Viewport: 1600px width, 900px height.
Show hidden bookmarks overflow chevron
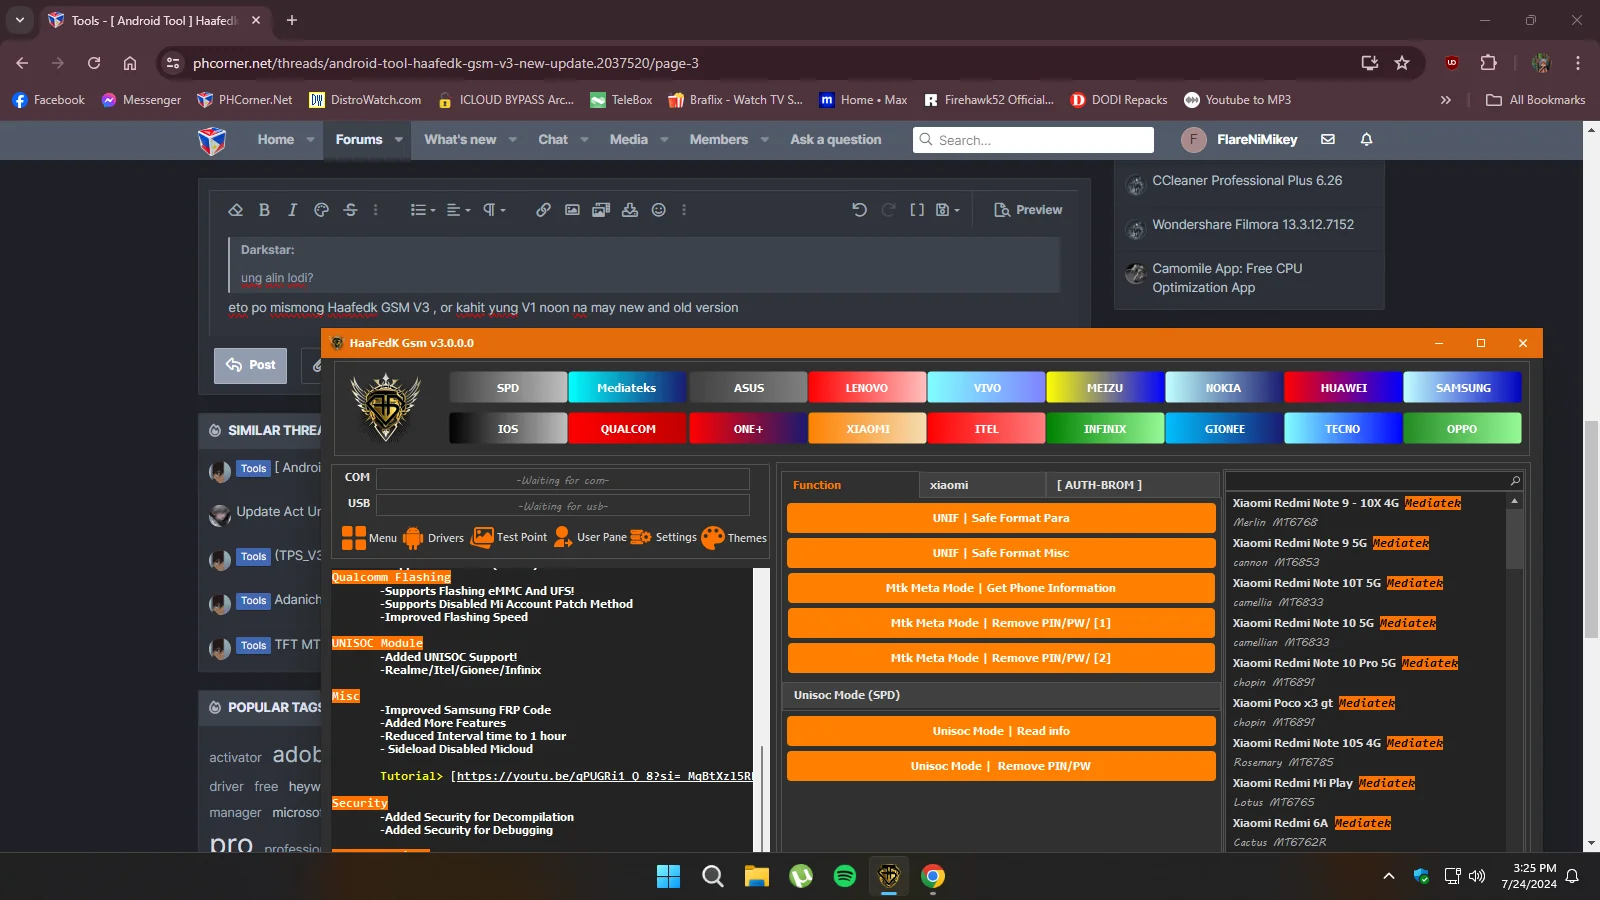(x=1445, y=100)
